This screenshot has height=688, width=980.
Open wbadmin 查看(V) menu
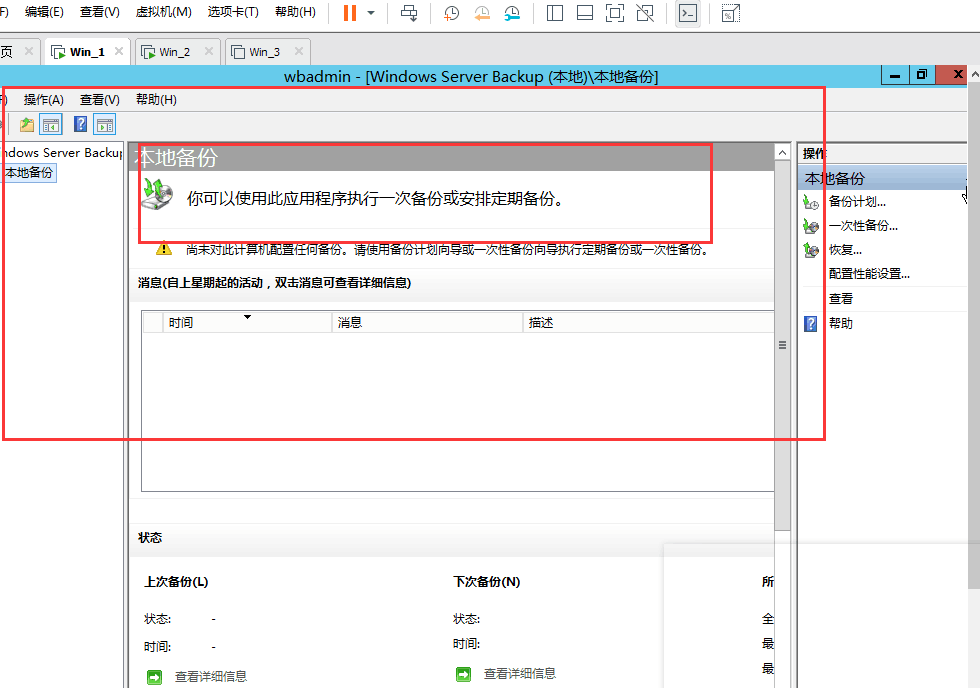pos(99,99)
